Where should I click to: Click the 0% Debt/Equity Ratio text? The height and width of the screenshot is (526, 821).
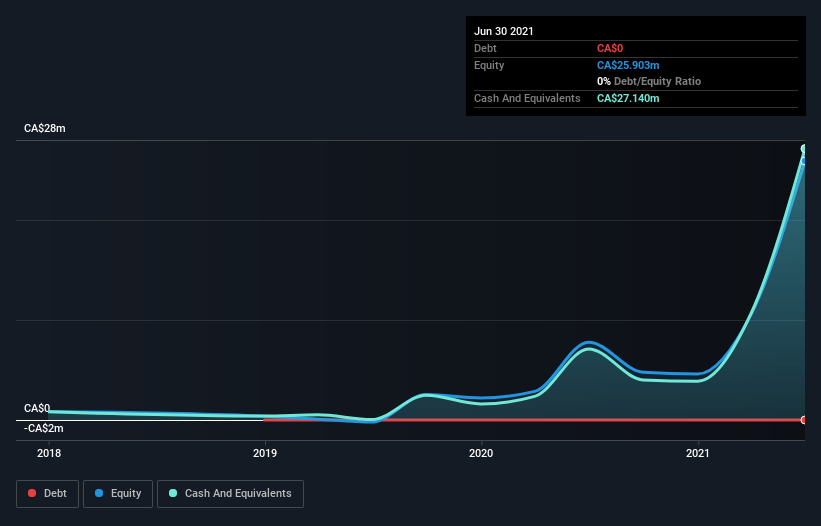coord(649,82)
